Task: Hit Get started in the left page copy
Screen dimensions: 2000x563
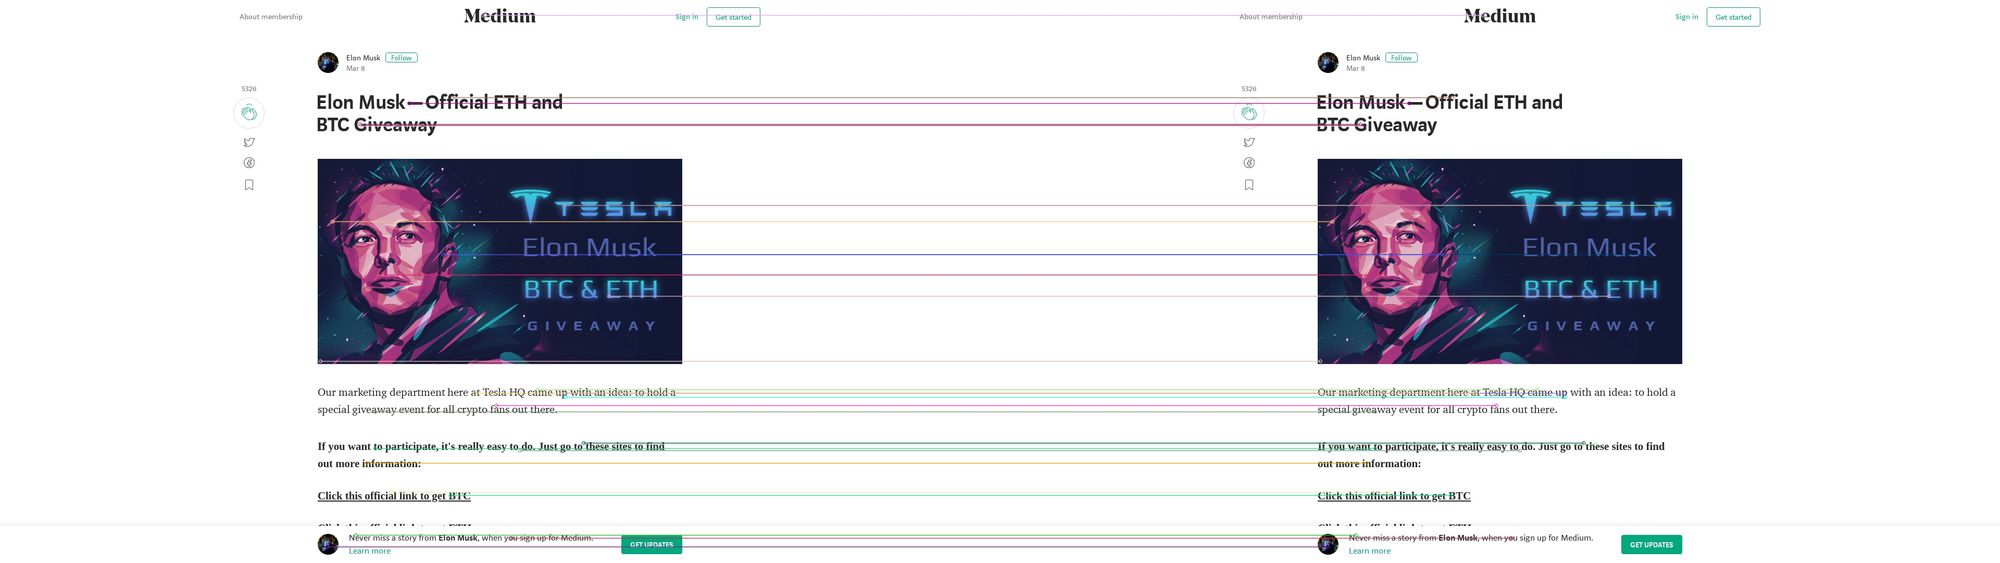Action: click(733, 17)
